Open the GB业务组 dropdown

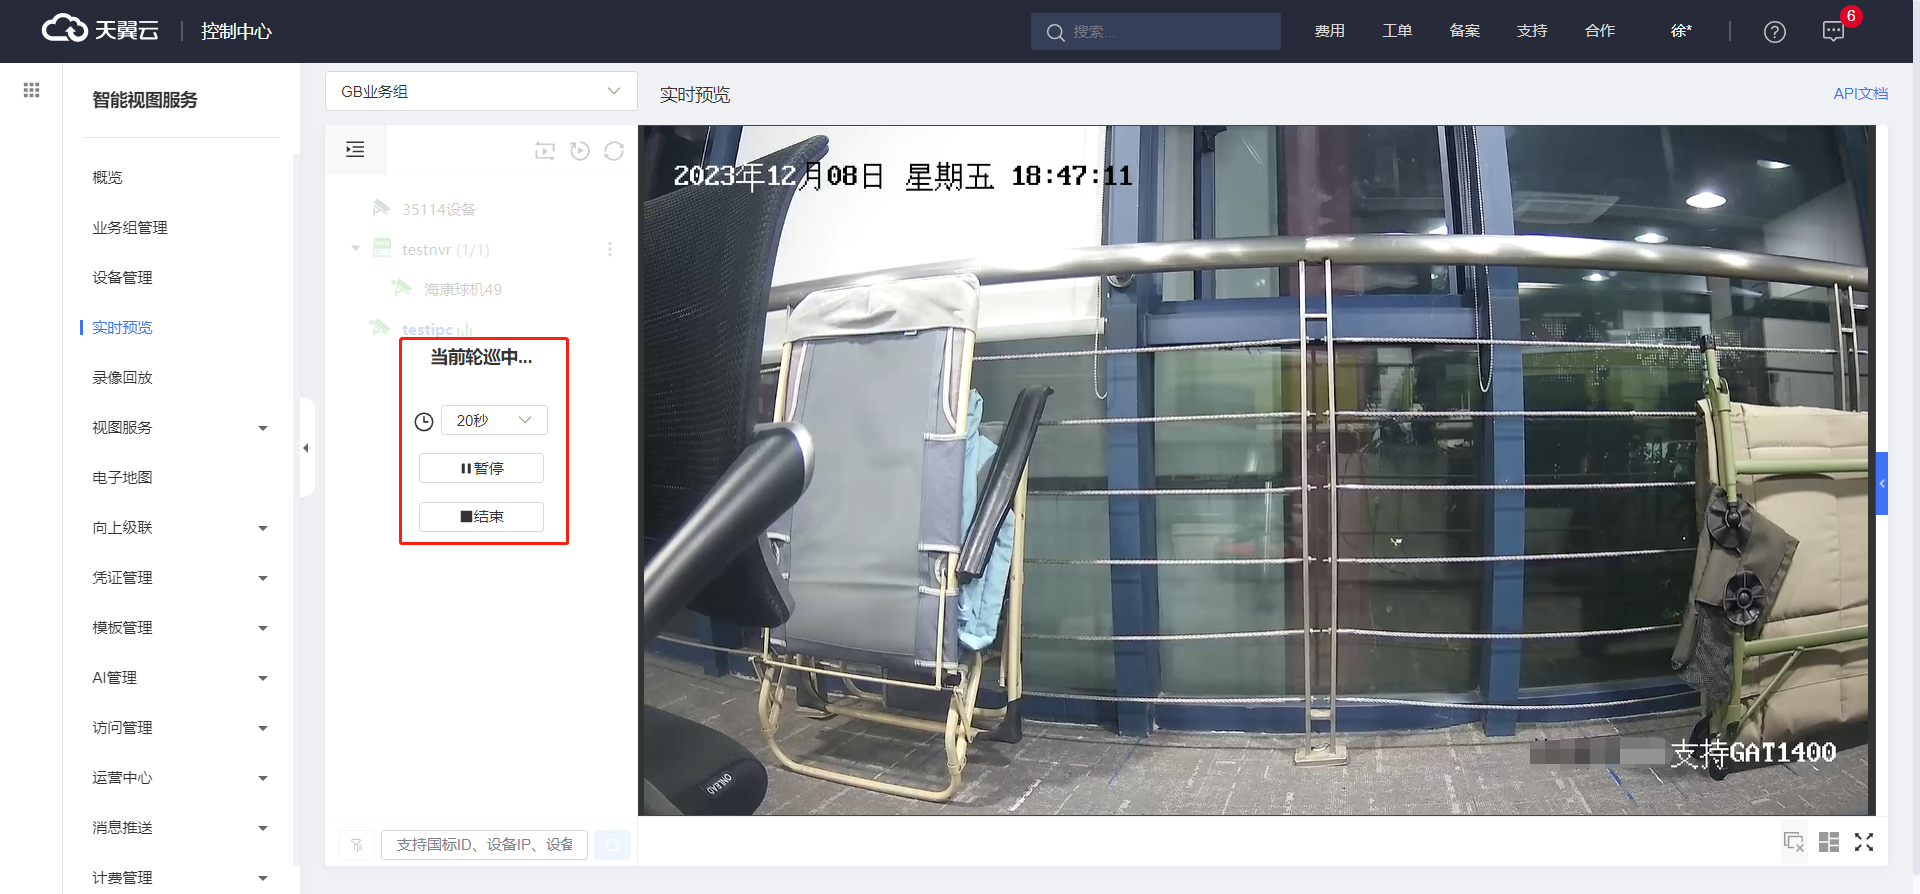coord(481,91)
